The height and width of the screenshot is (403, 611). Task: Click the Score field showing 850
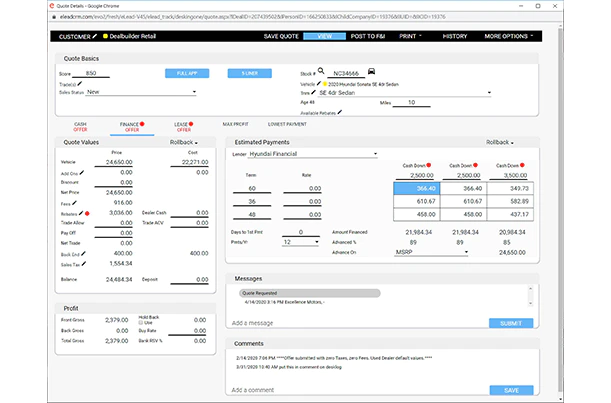click(x=91, y=73)
